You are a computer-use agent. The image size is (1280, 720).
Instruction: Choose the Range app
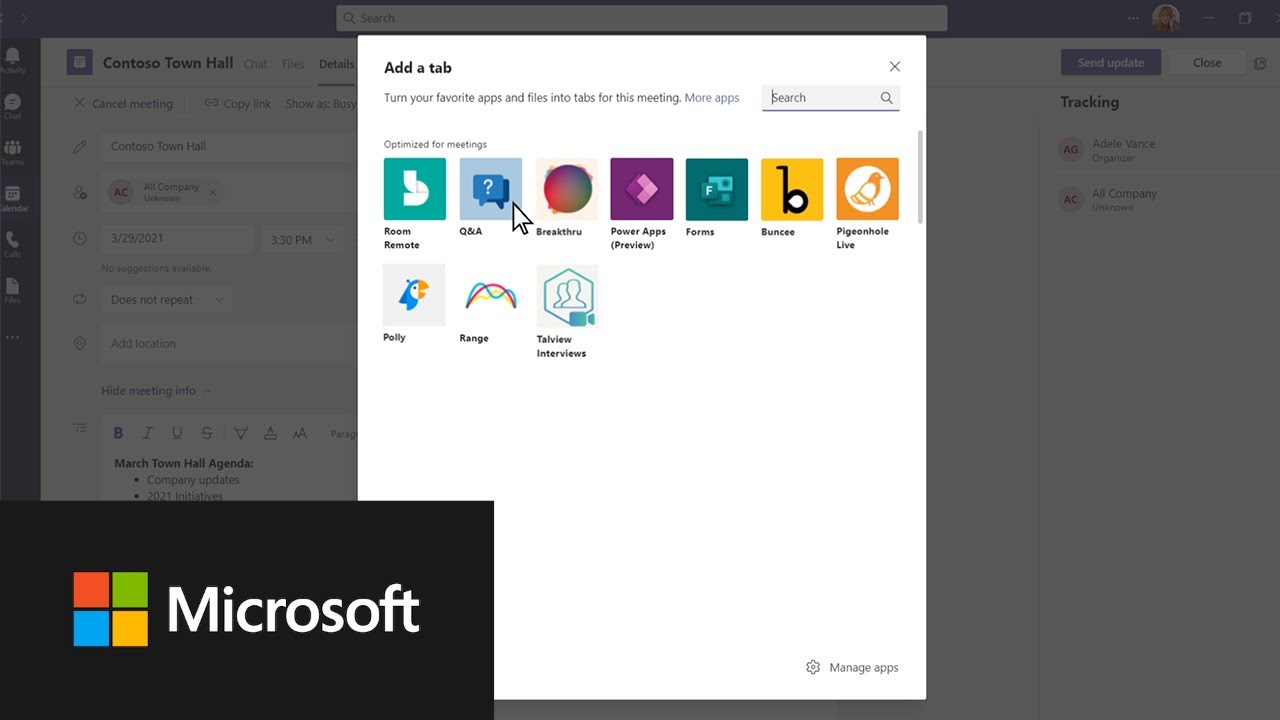click(x=490, y=295)
